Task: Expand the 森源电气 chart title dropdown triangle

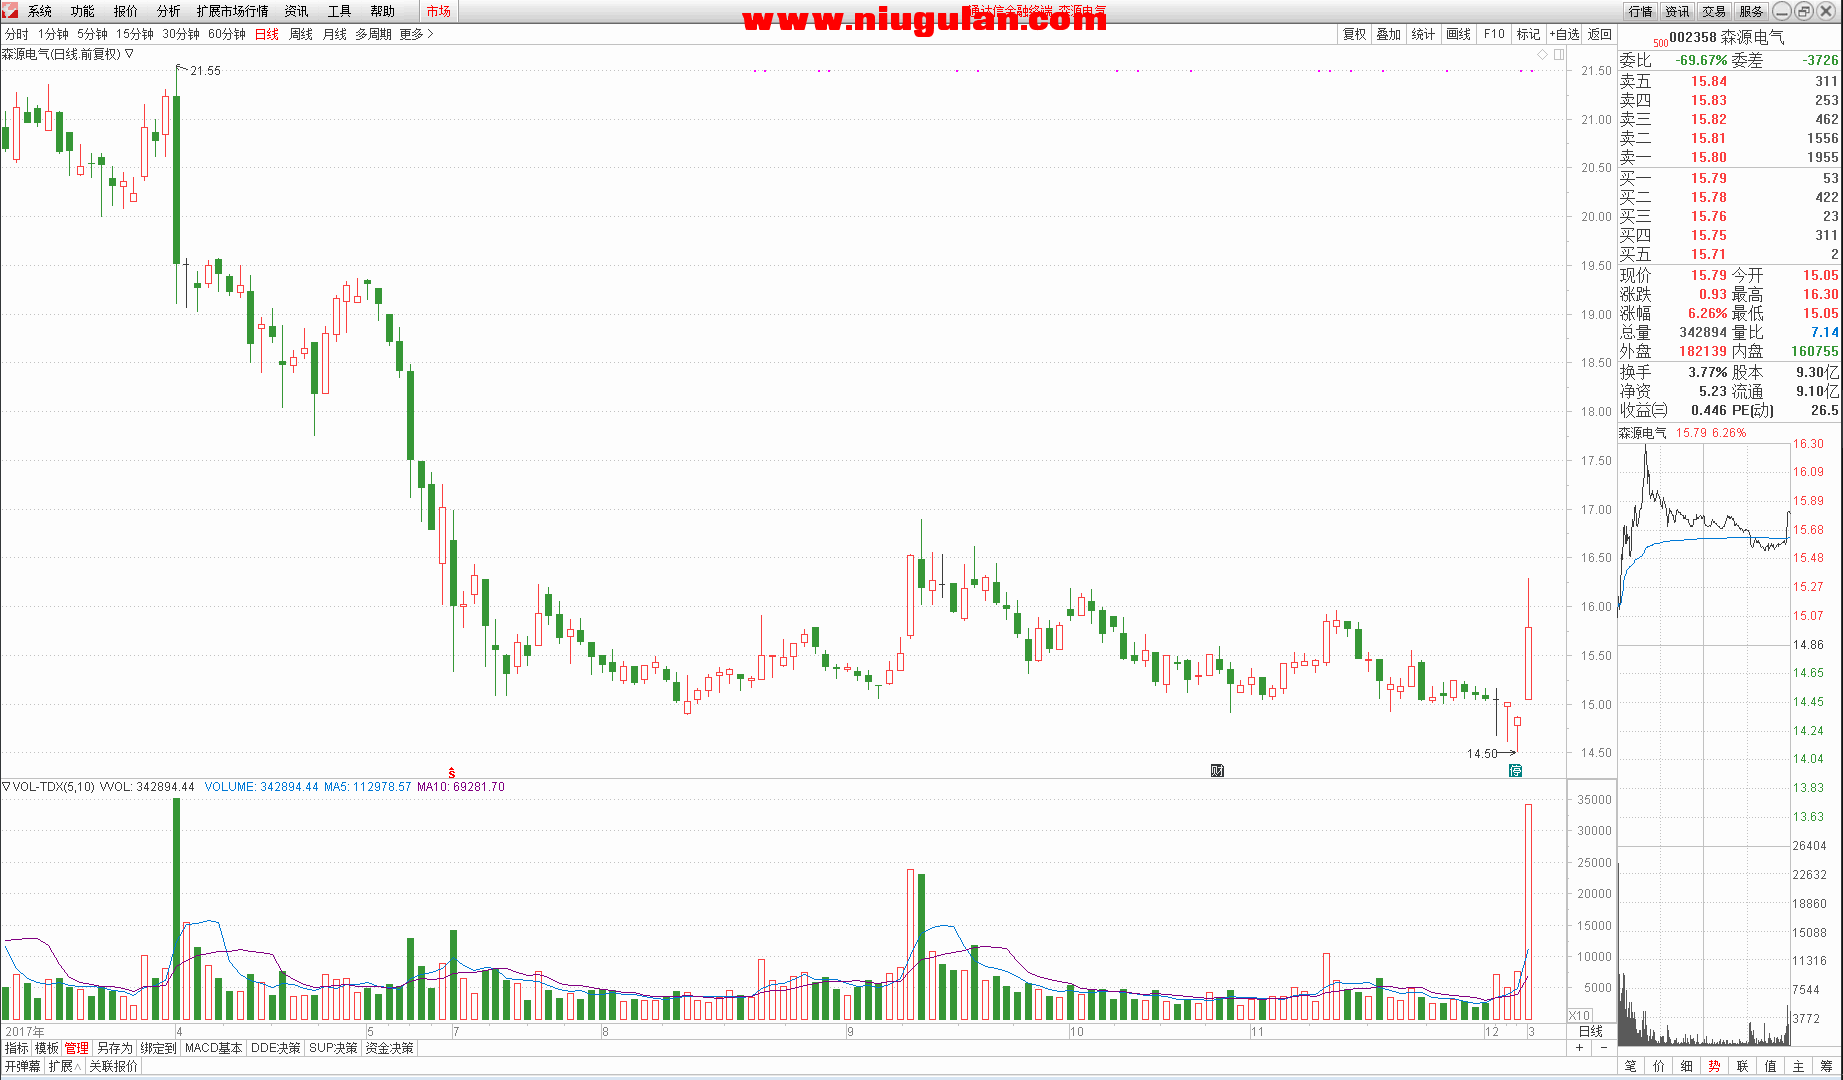Action: (129, 54)
